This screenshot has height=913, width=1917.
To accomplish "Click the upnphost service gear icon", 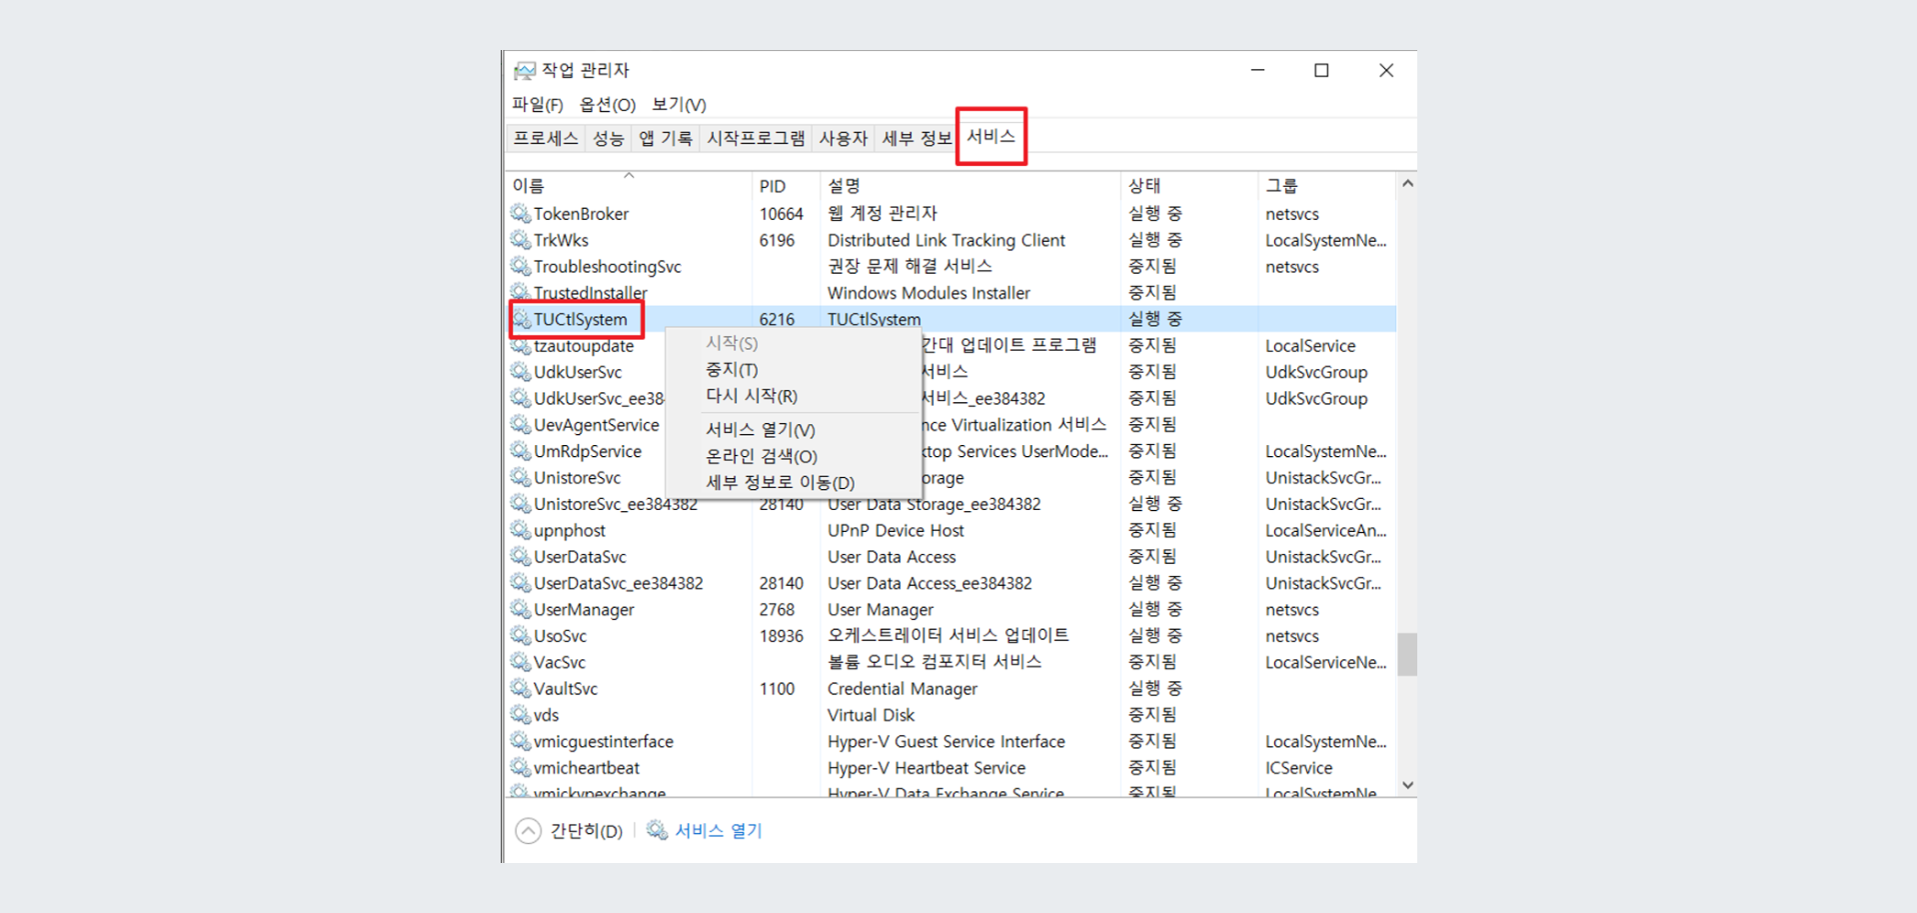I will [520, 530].
